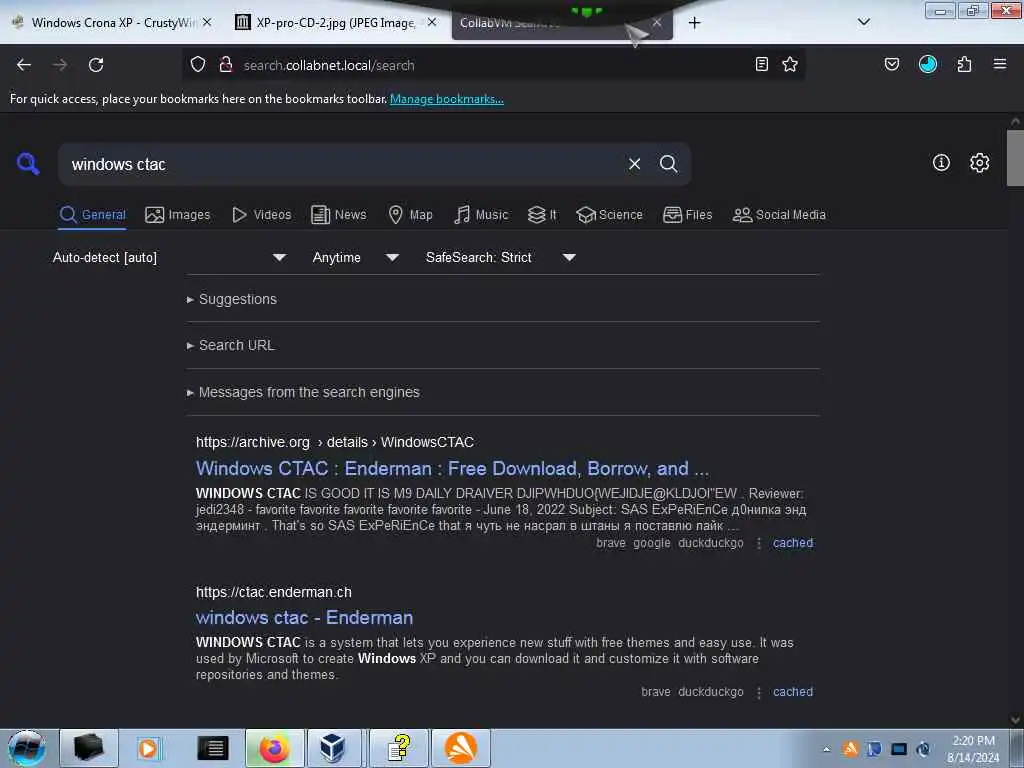Select the Videos search category
The image size is (1024, 768).
click(x=261, y=215)
